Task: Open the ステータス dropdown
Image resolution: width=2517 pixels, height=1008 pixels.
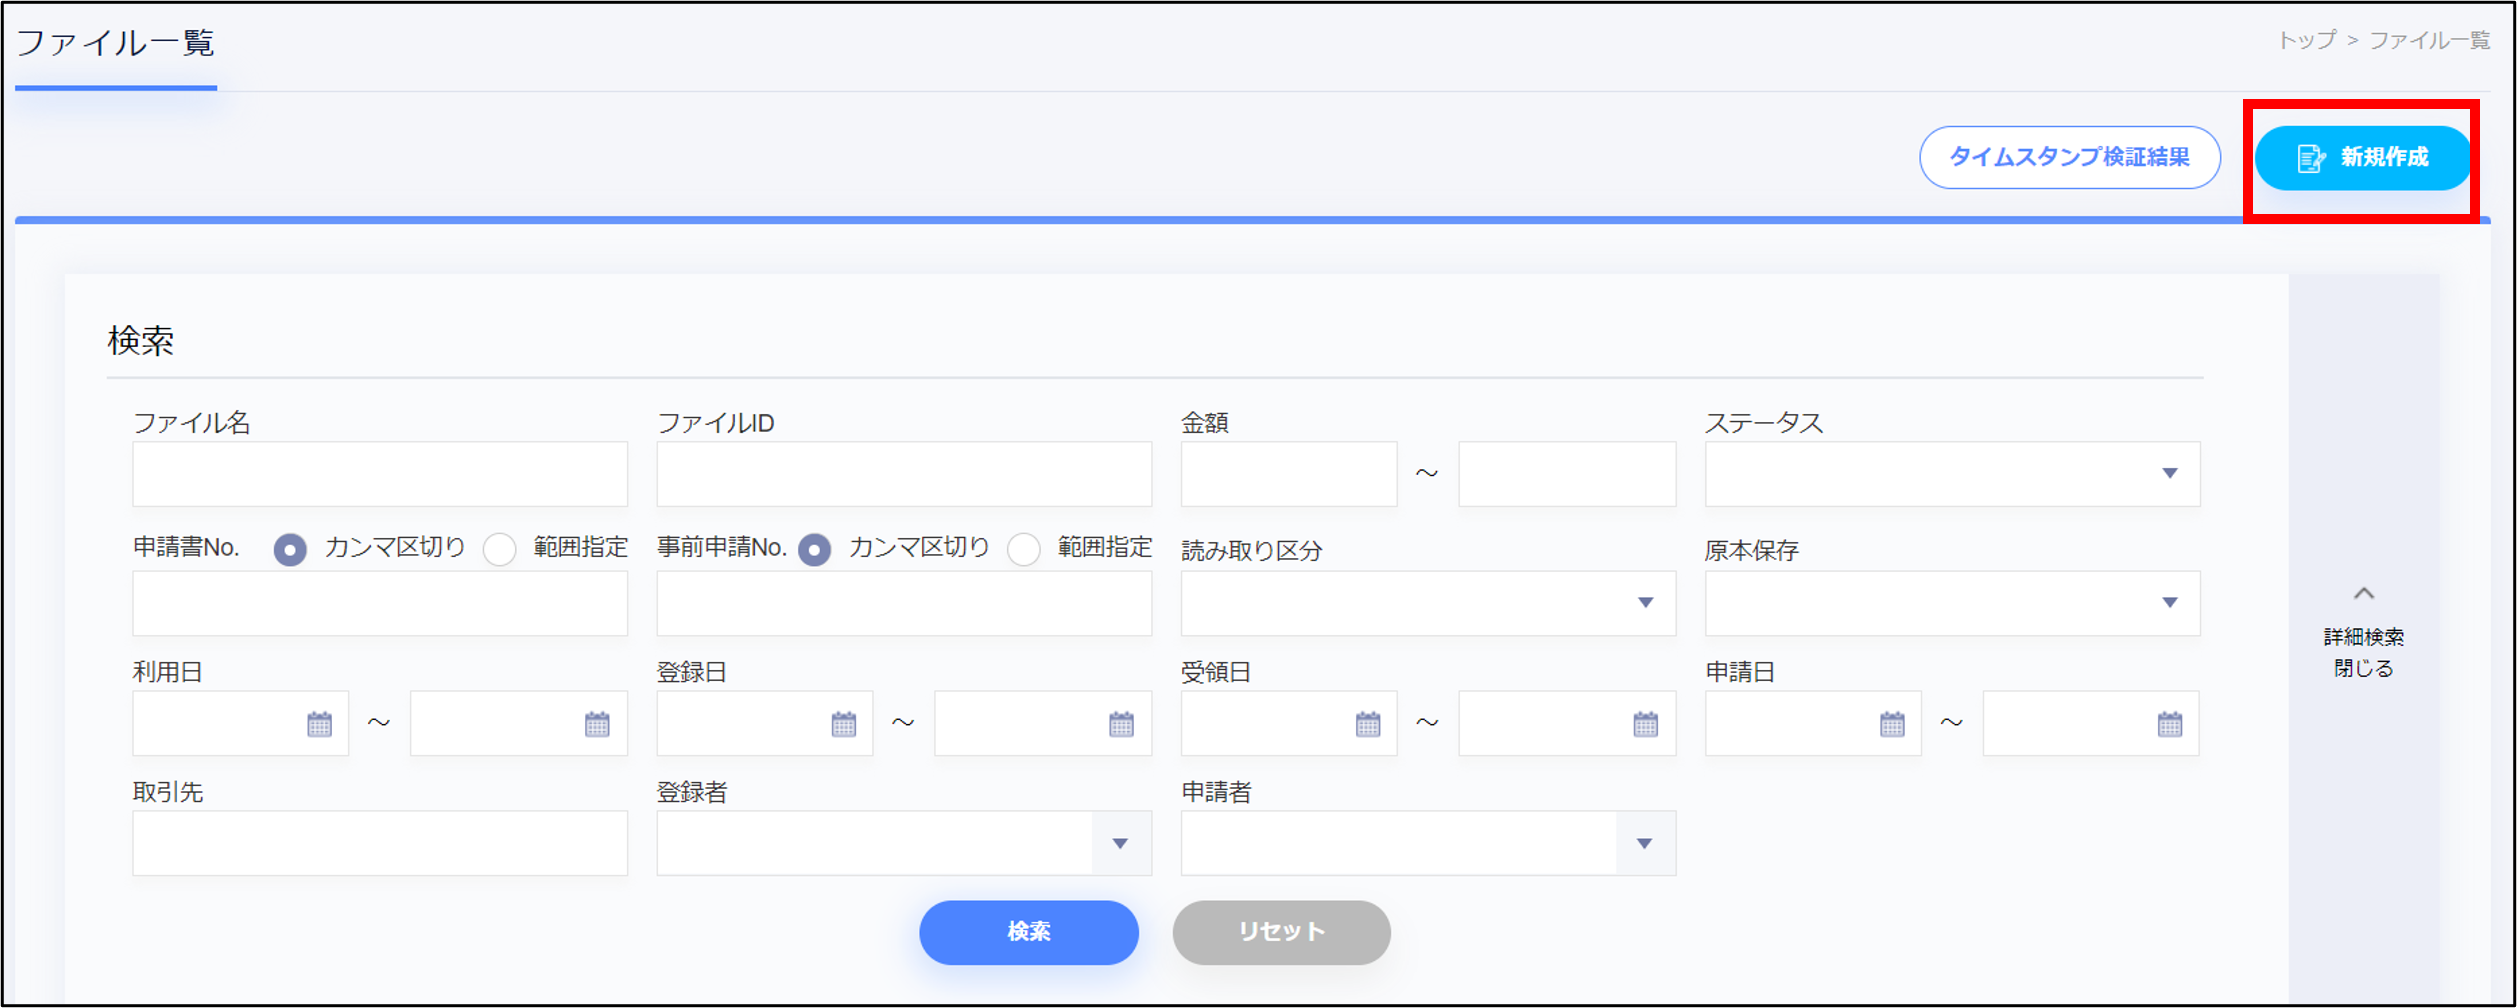Action: (x=1951, y=474)
